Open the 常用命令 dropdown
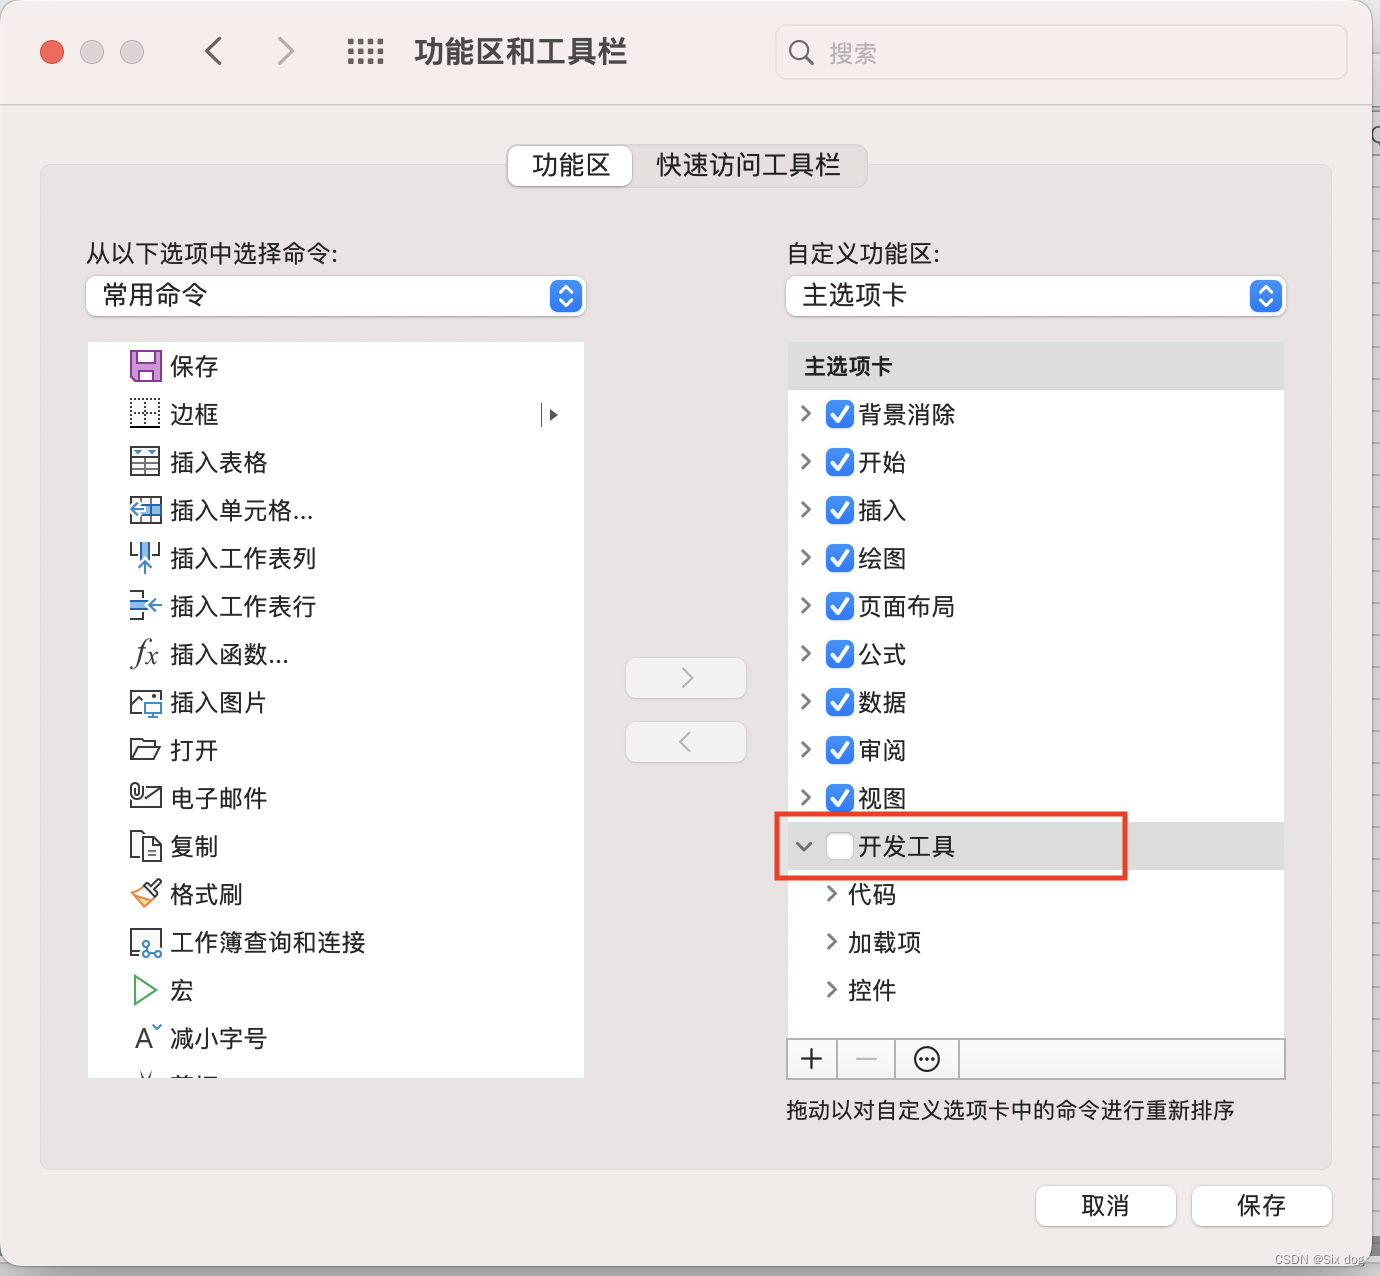The image size is (1380, 1276). pyautogui.click(x=336, y=296)
